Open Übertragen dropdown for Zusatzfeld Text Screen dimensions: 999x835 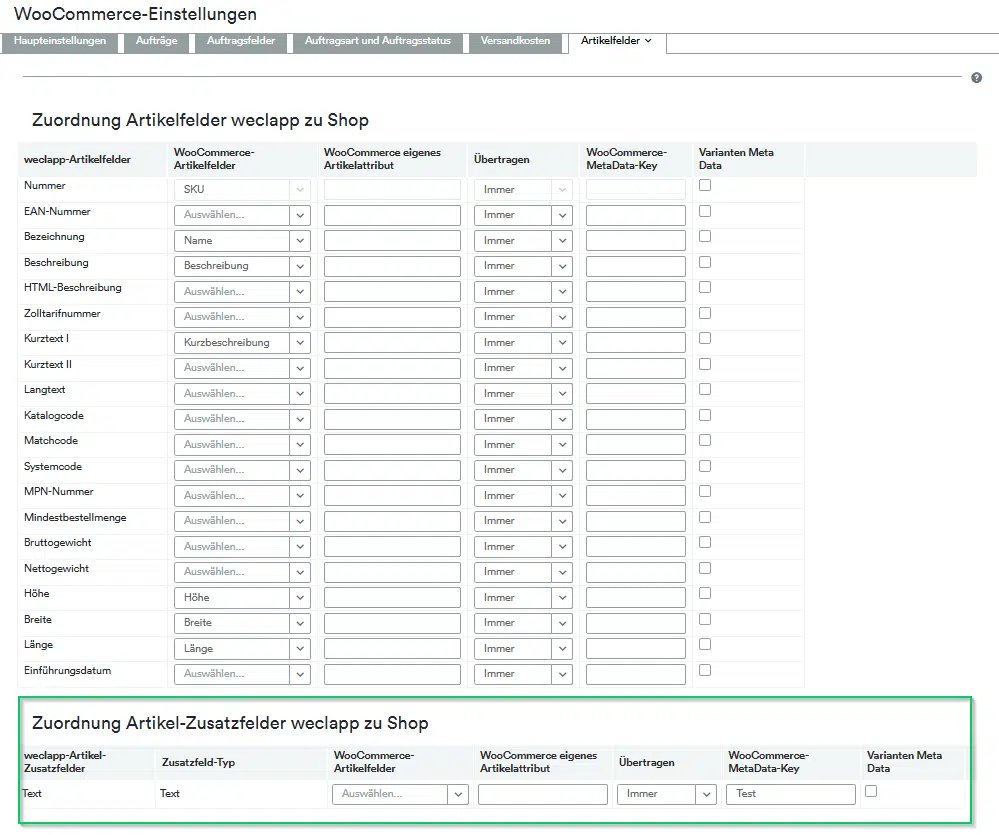666,794
